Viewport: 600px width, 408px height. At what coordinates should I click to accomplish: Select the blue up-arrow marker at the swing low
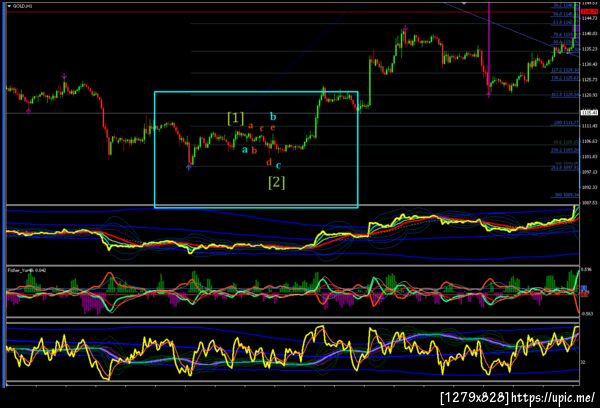click(x=189, y=167)
